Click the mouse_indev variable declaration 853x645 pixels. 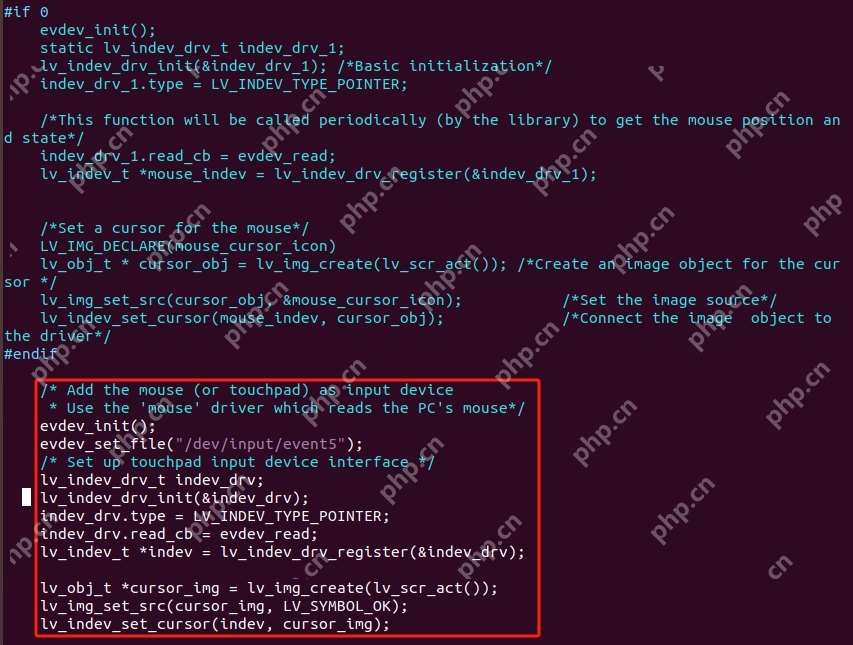click(x=318, y=174)
